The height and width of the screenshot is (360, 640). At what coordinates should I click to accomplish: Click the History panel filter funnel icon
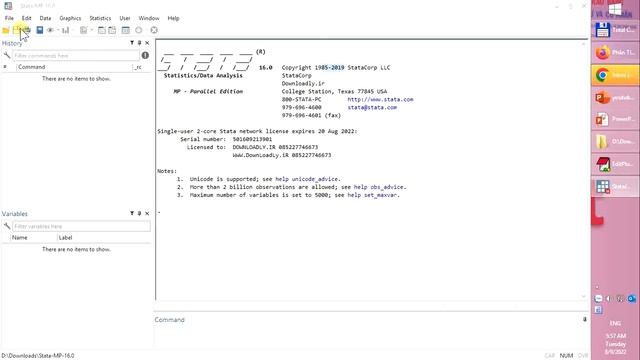click(x=132, y=43)
